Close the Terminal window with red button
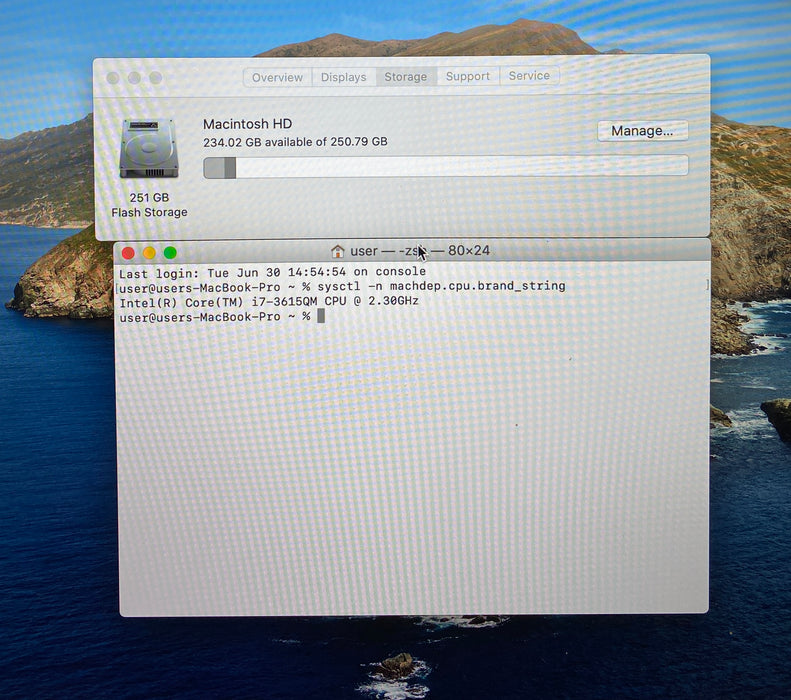 128,253
